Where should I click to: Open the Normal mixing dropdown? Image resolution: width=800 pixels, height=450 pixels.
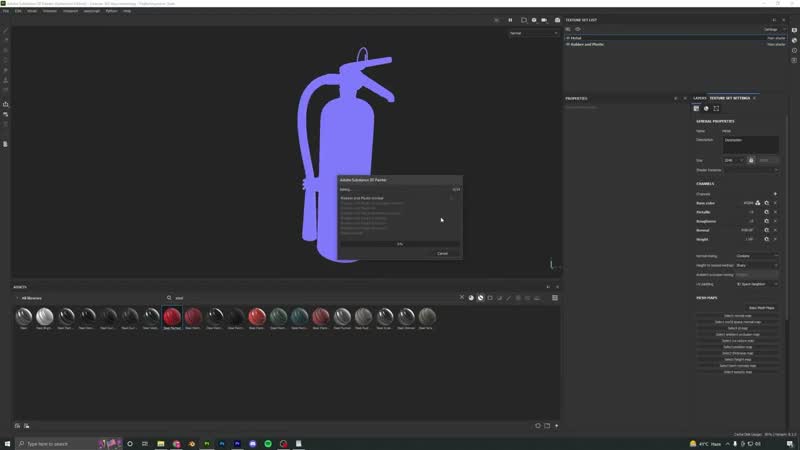[757, 256]
